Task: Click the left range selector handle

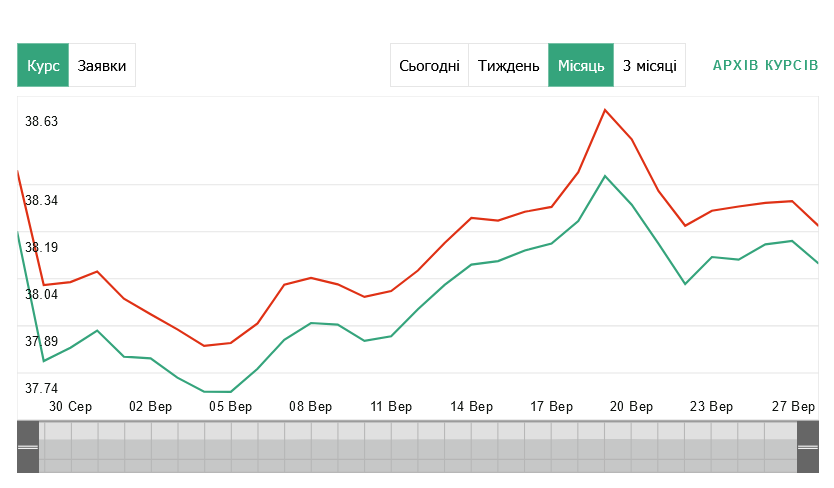Action: point(28,447)
